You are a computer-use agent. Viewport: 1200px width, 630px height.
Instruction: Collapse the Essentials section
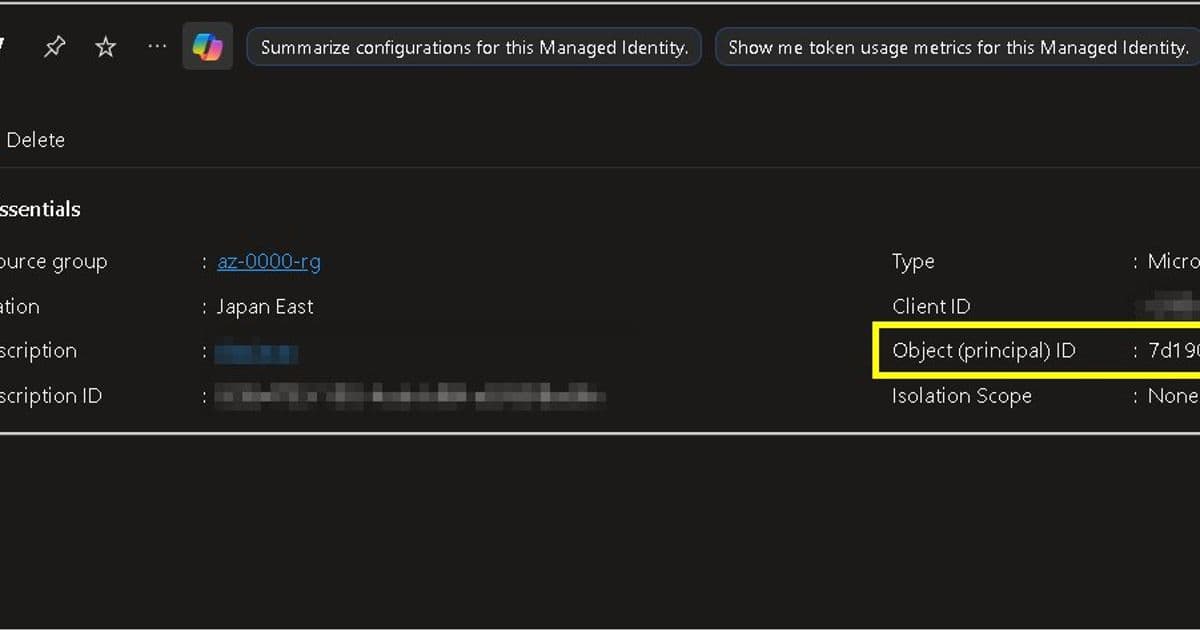[x=40, y=209]
